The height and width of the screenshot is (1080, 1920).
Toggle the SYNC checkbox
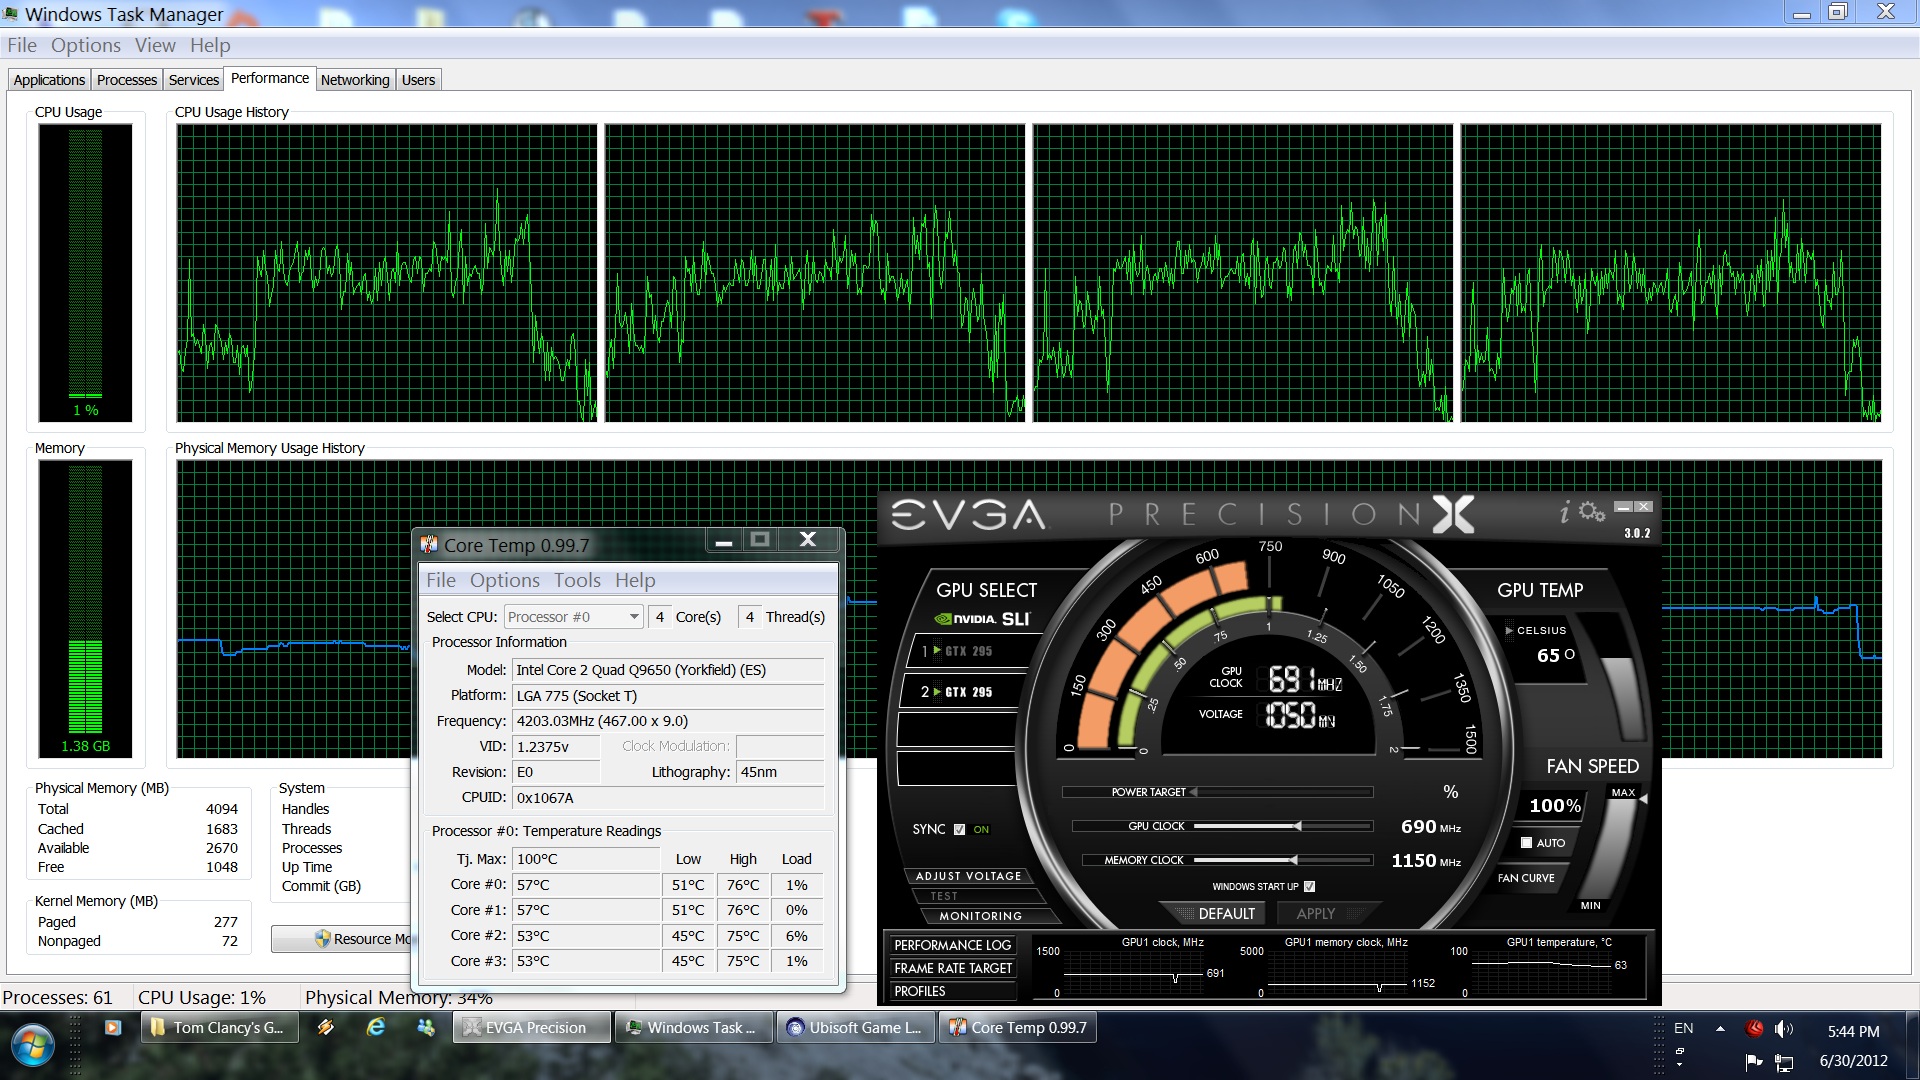[x=960, y=829]
